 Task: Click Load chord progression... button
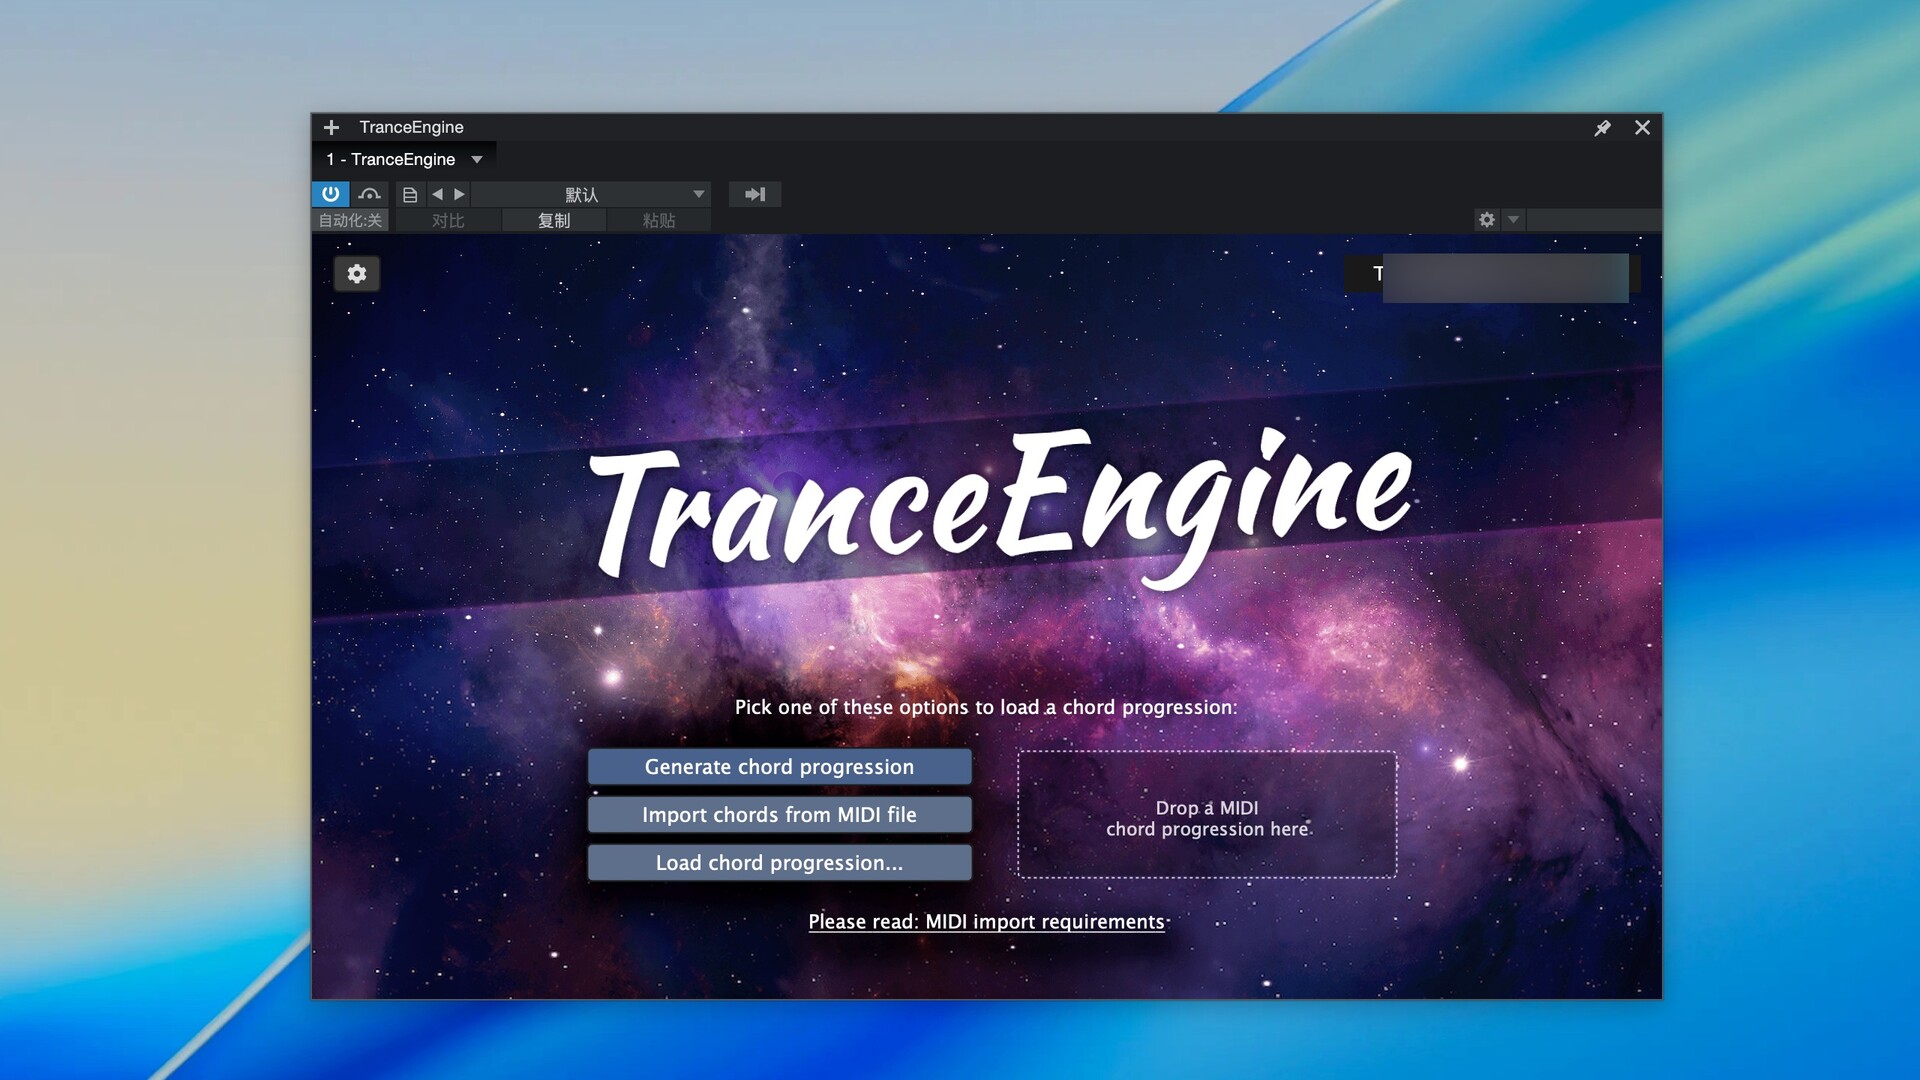[x=779, y=863]
